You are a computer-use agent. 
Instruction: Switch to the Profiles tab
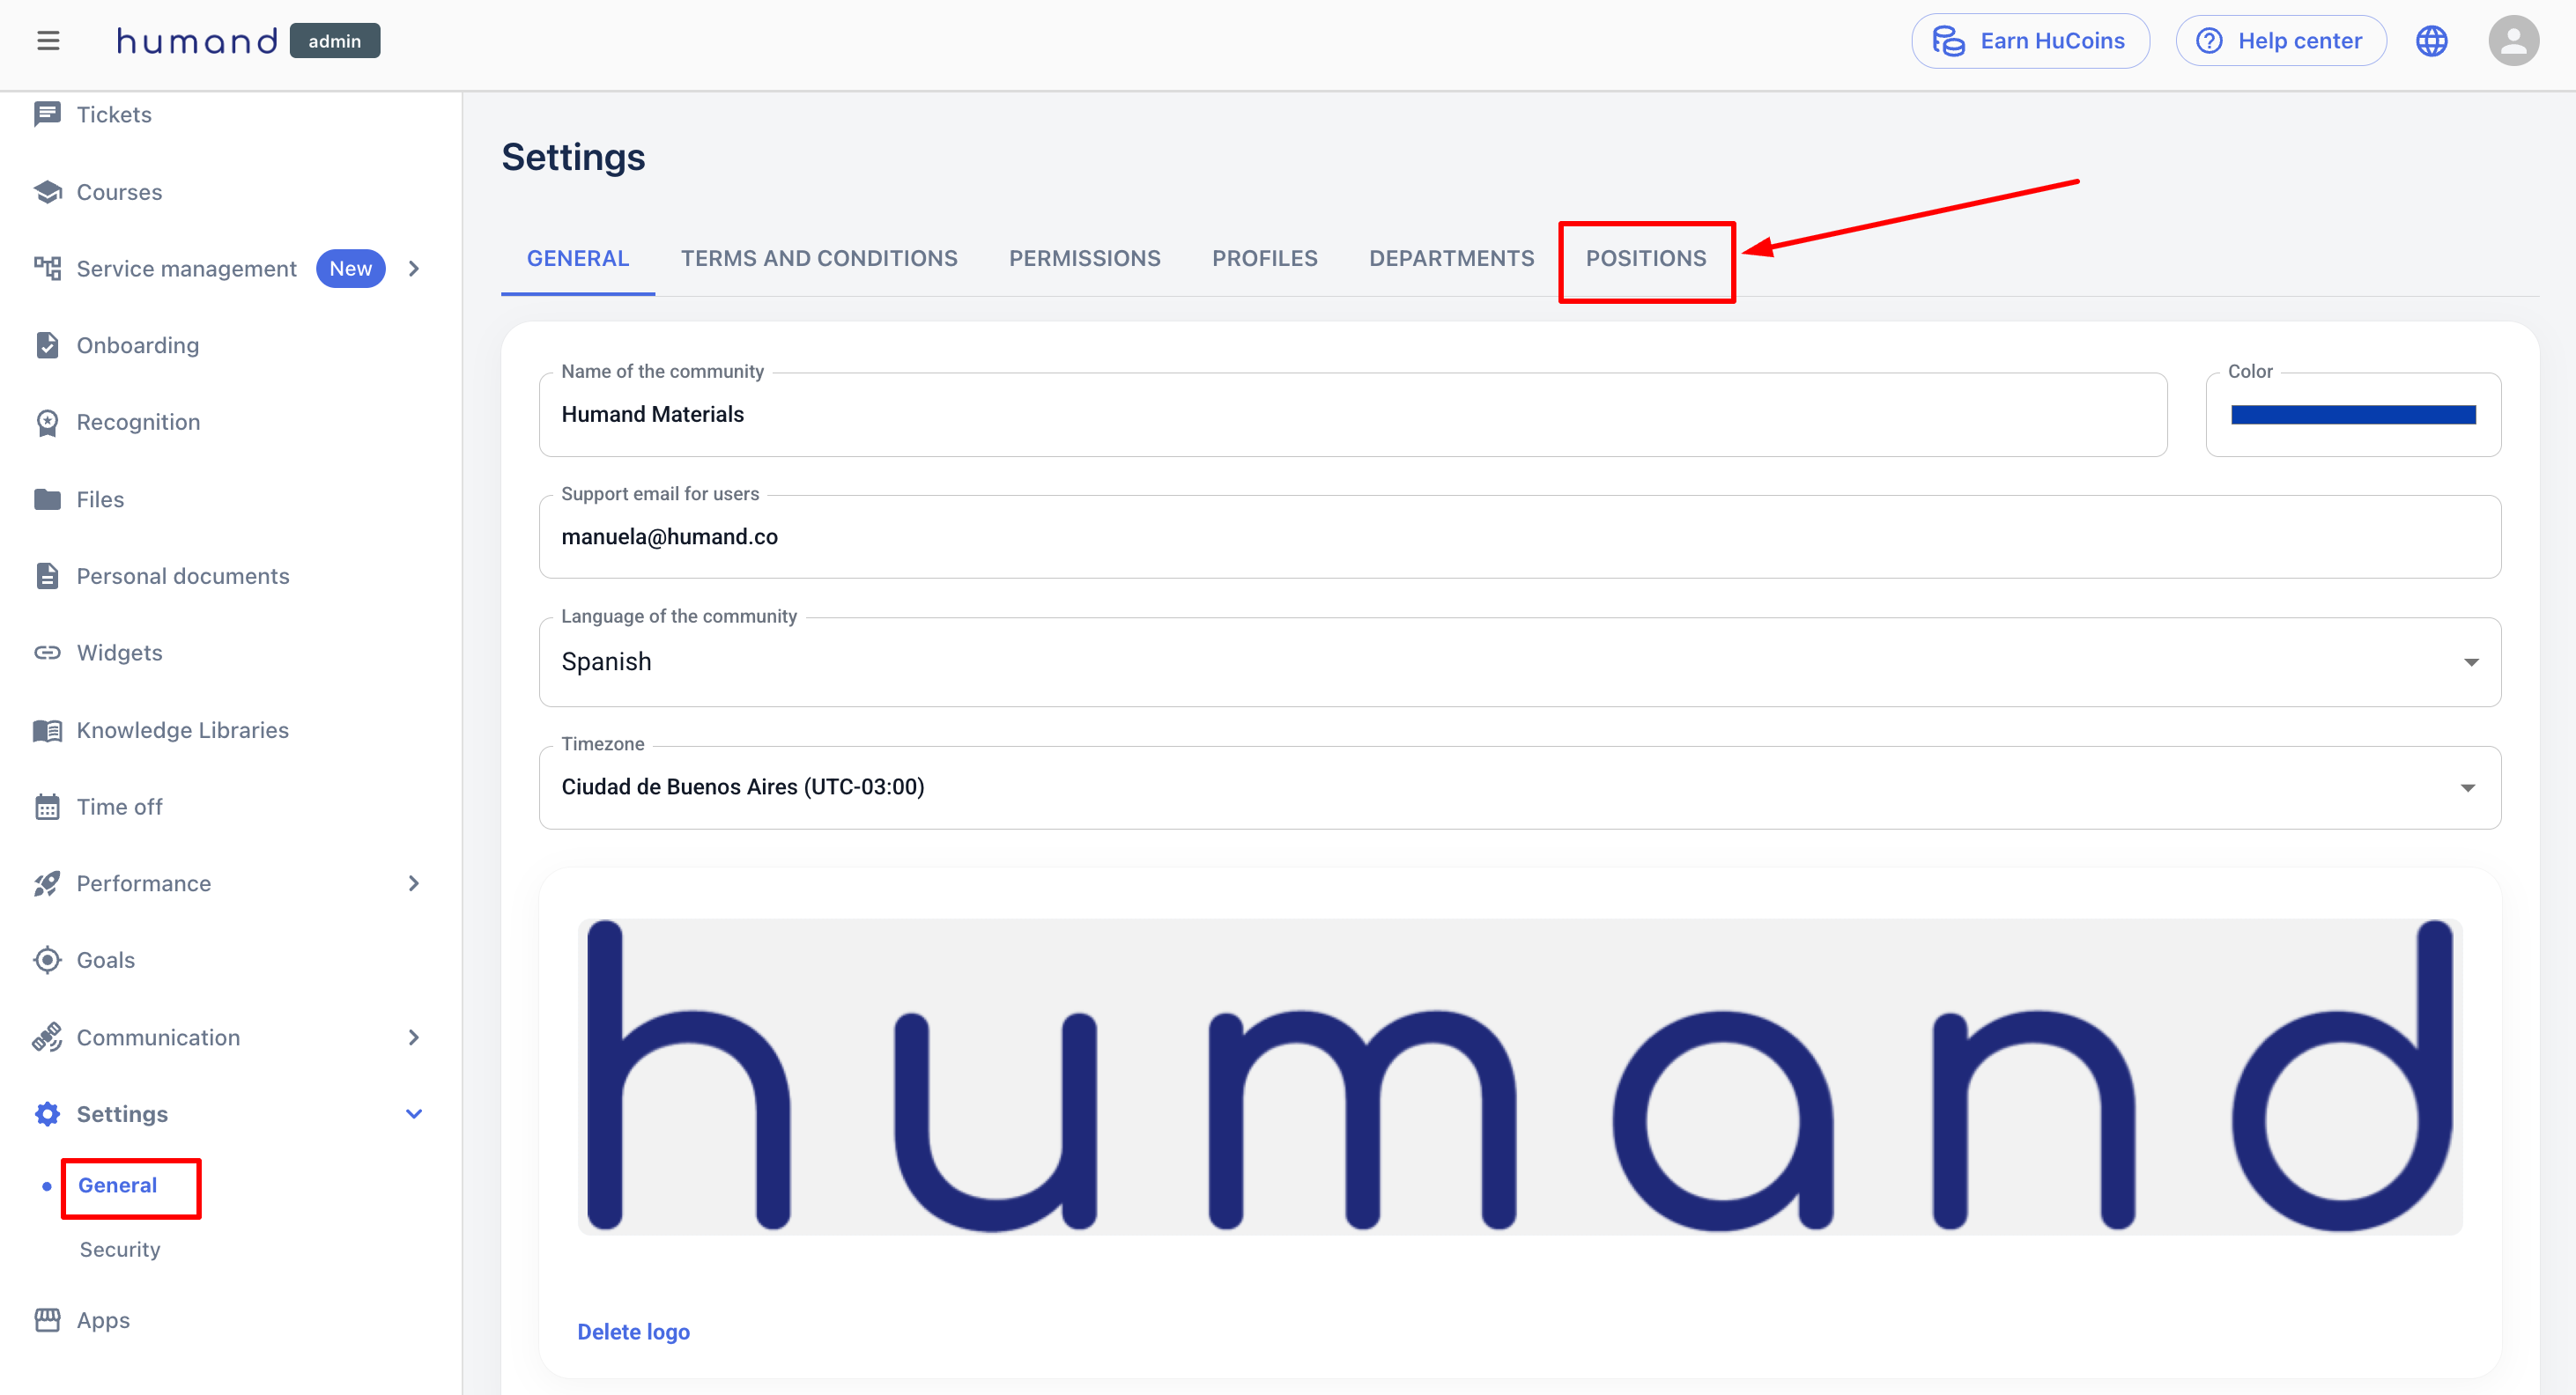(x=1264, y=258)
